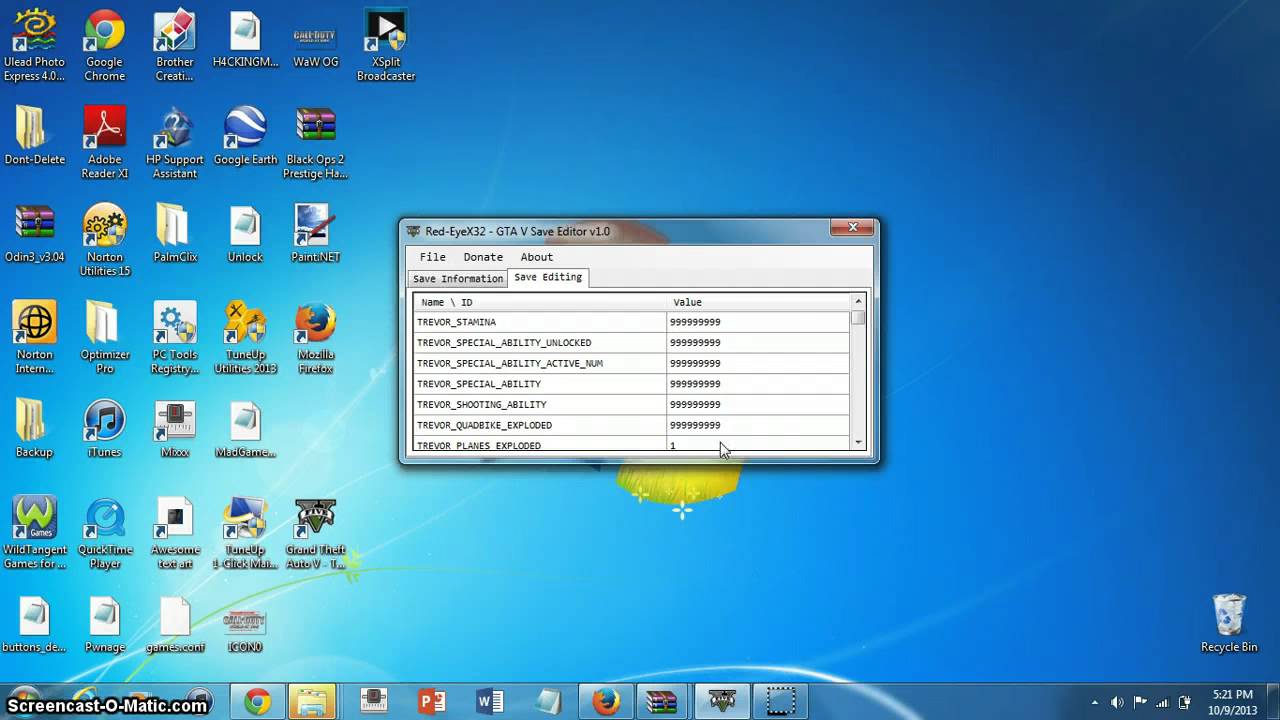Click value cell of TREVOR_SHOOTING_ABILITY
The image size is (1280, 720).
(x=757, y=404)
